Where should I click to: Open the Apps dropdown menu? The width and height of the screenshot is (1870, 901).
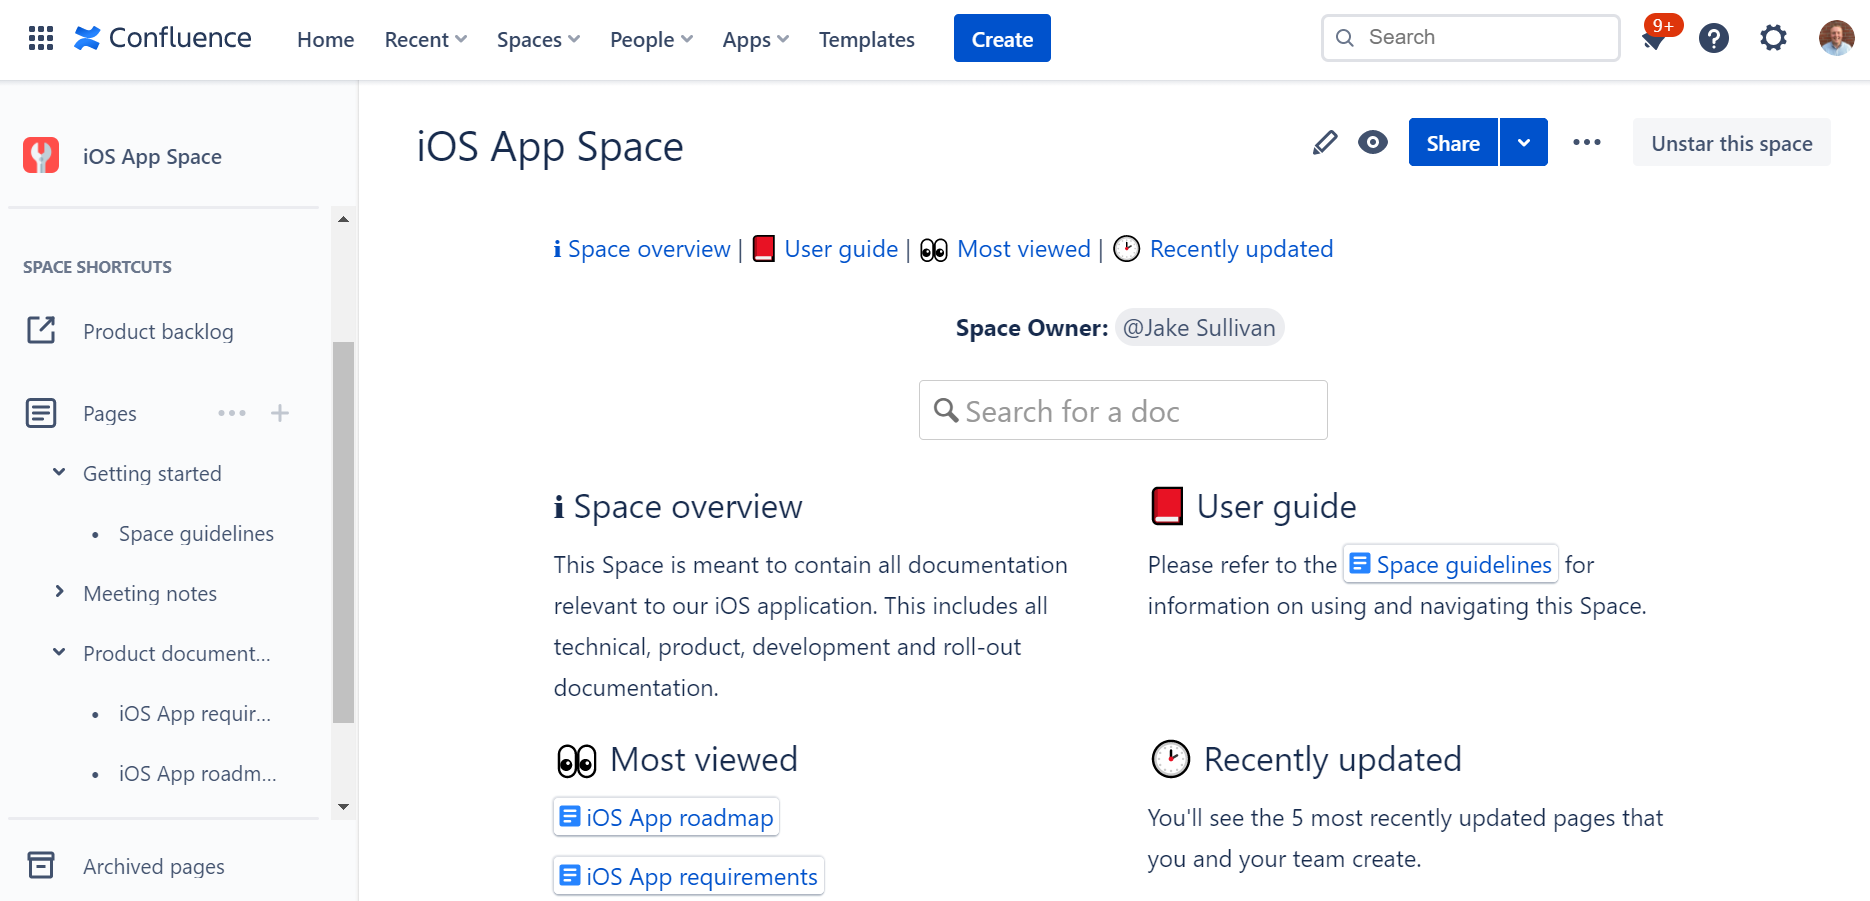756,39
